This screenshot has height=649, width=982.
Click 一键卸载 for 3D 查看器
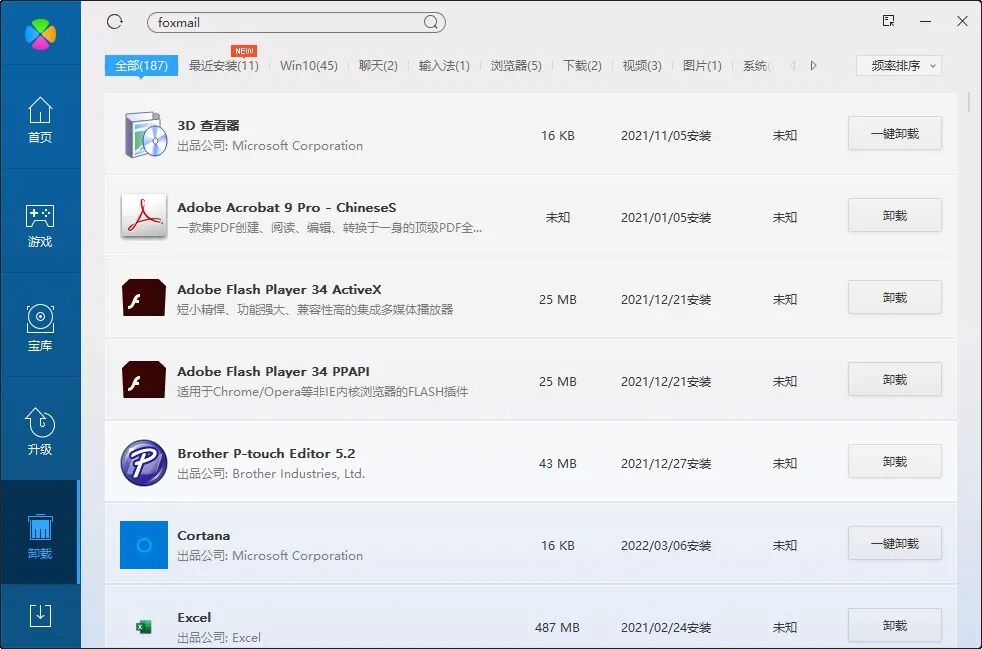pos(895,133)
